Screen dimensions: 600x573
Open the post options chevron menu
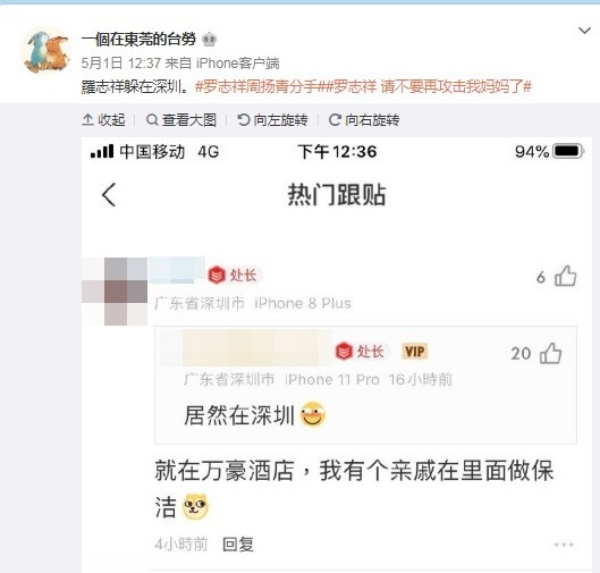(x=584, y=30)
